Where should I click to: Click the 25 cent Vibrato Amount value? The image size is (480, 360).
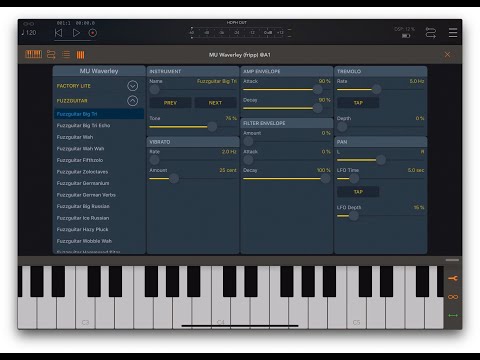228,170
